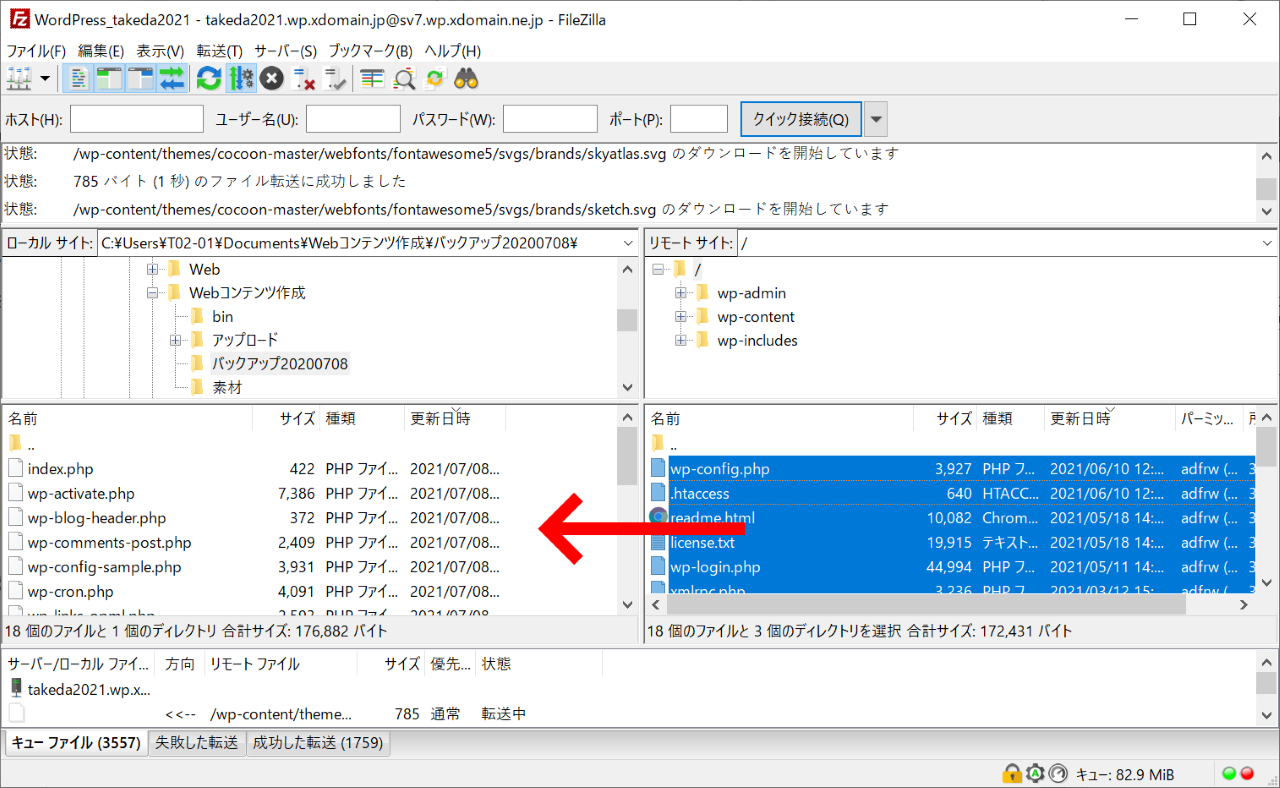Open the 編集(E) menu
1280x788 pixels.
(101, 51)
